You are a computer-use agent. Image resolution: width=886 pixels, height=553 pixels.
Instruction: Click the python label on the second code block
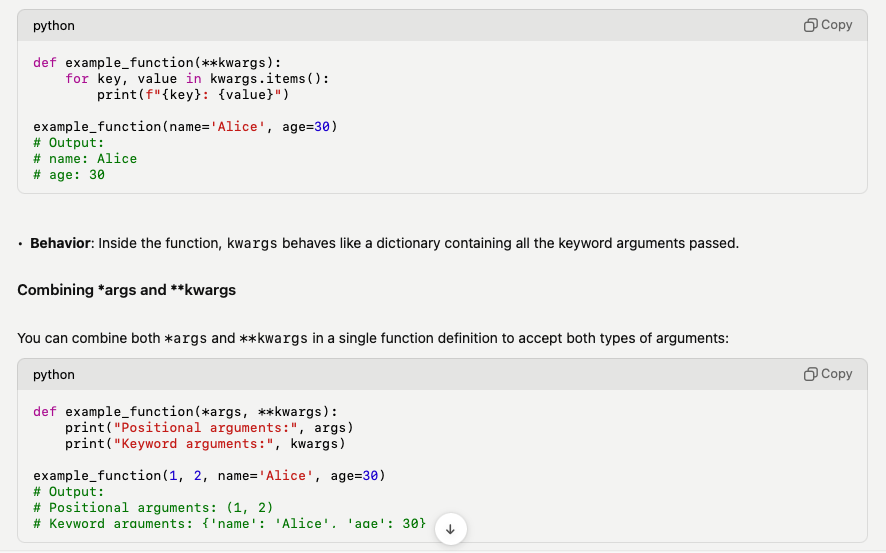[x=54, y=374]
